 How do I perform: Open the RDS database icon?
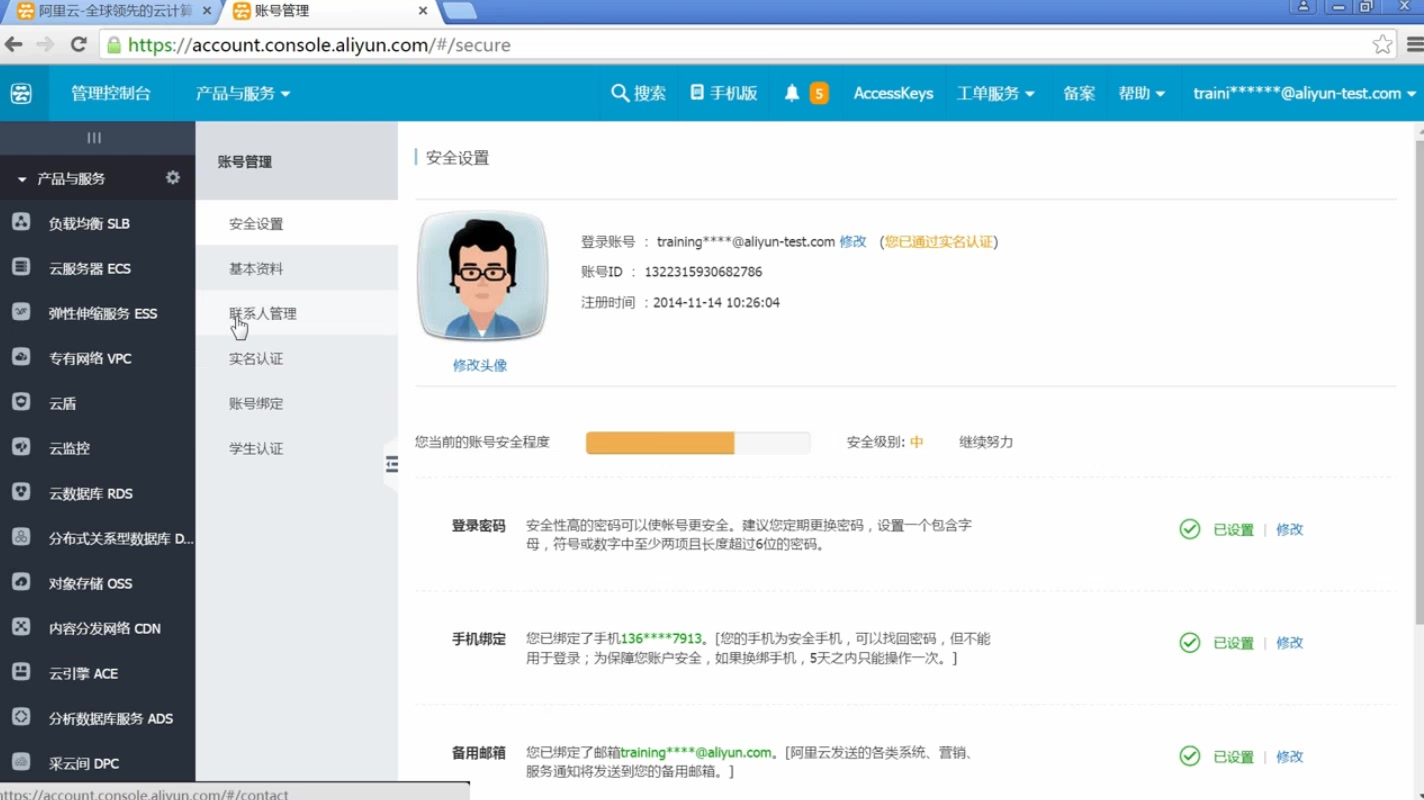[21, 492]
